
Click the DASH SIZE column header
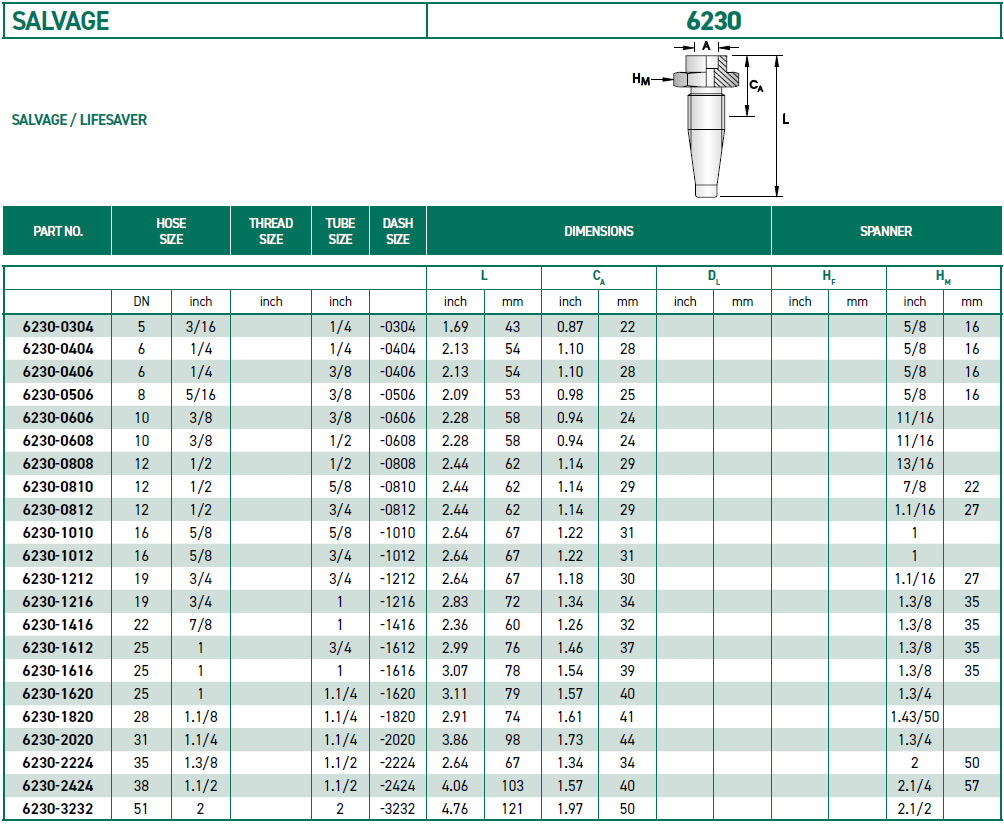coord(398,231)
